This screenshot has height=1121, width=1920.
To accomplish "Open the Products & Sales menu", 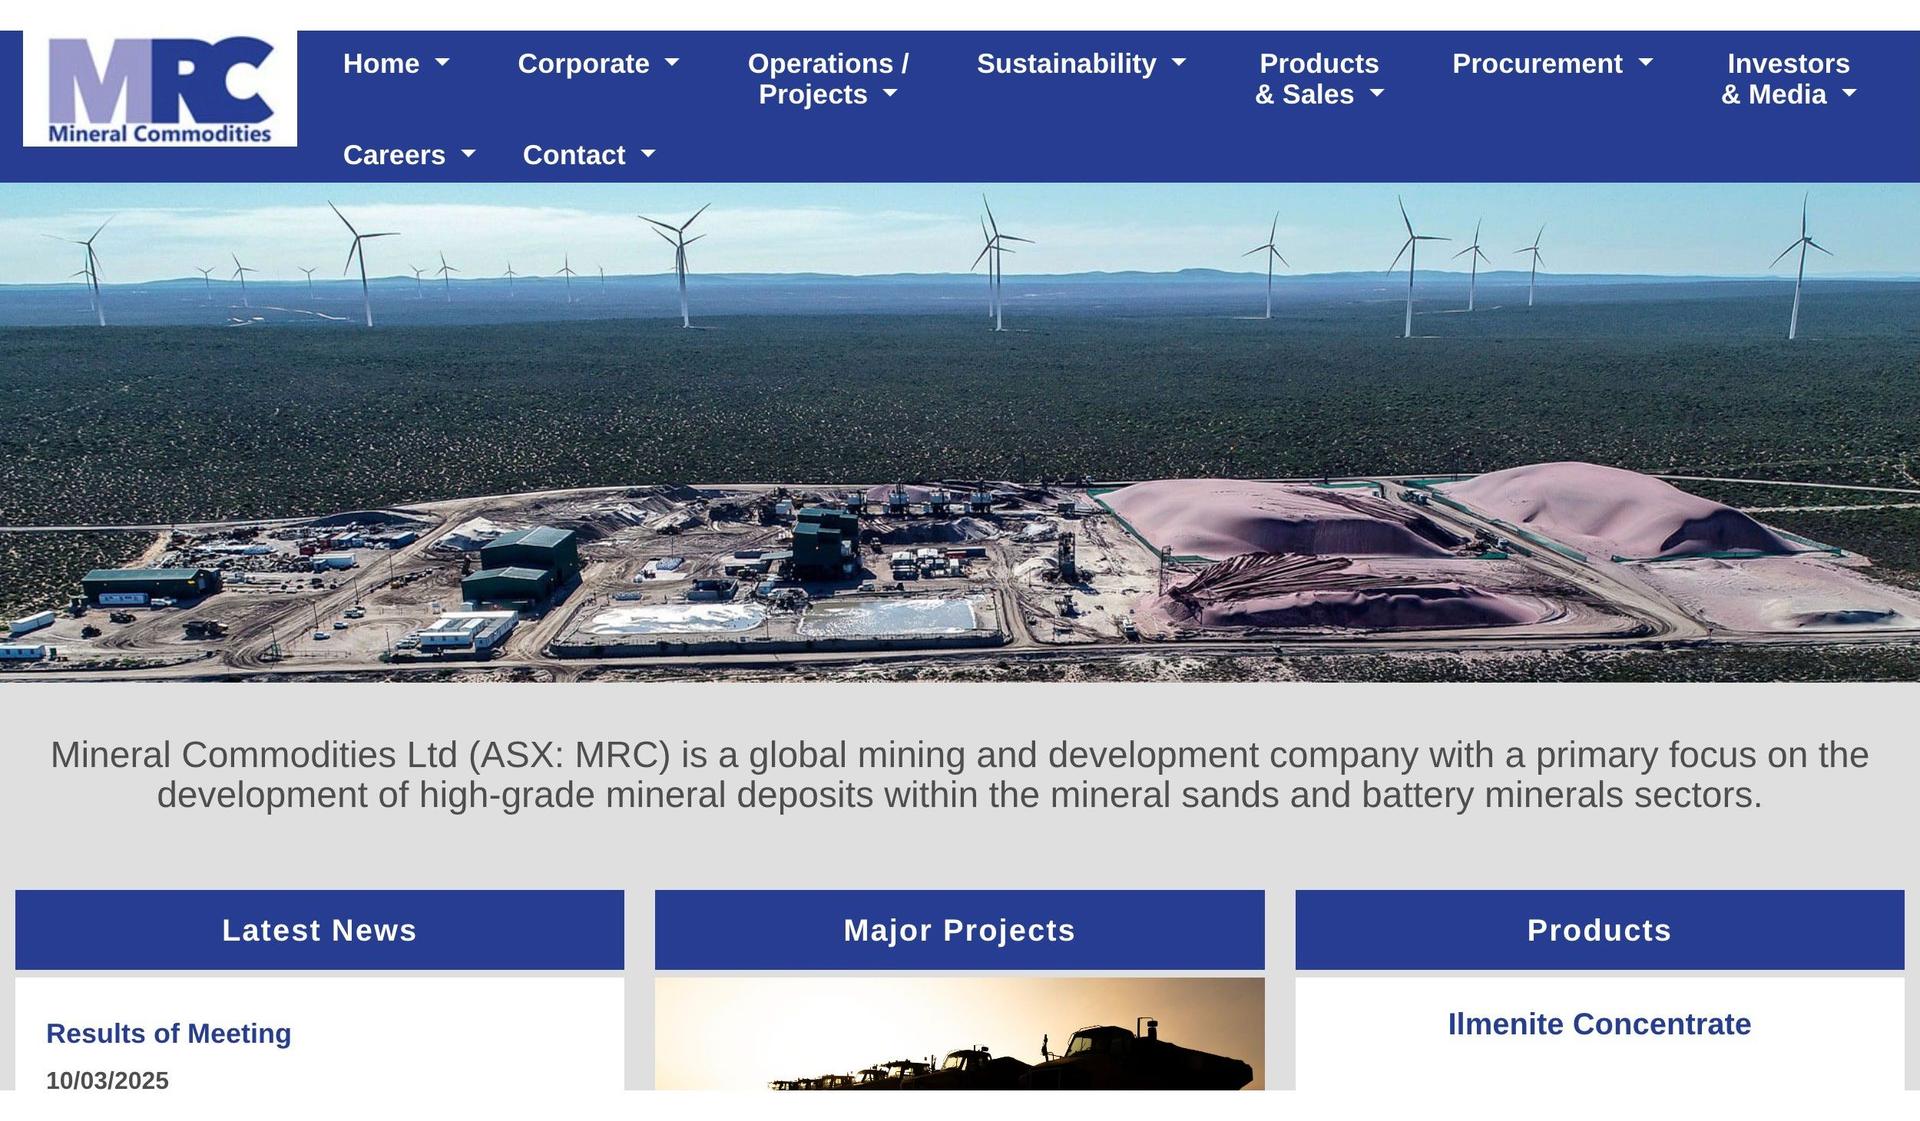I will (x=1318, y=79).
